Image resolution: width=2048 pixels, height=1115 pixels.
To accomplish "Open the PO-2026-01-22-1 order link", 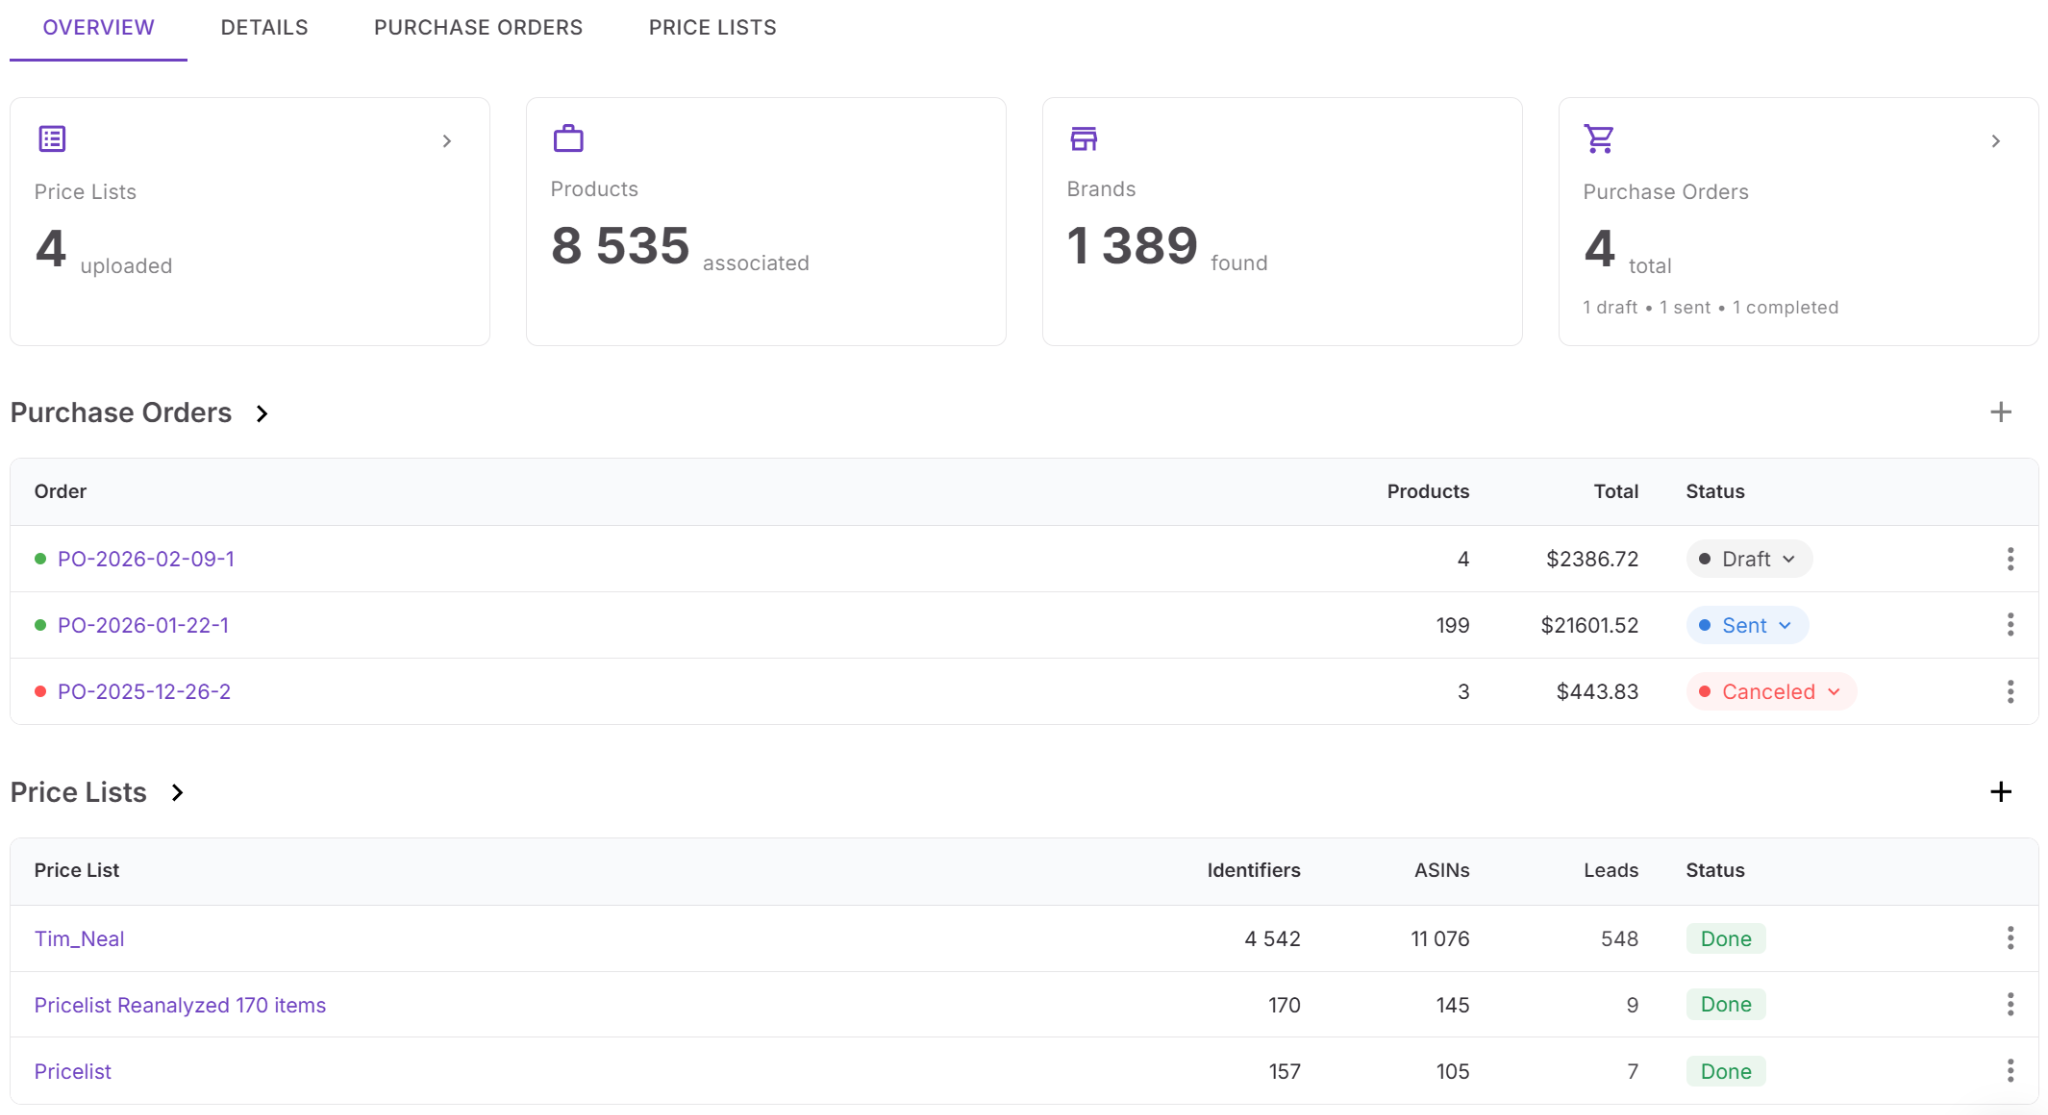I will (143, 626).
